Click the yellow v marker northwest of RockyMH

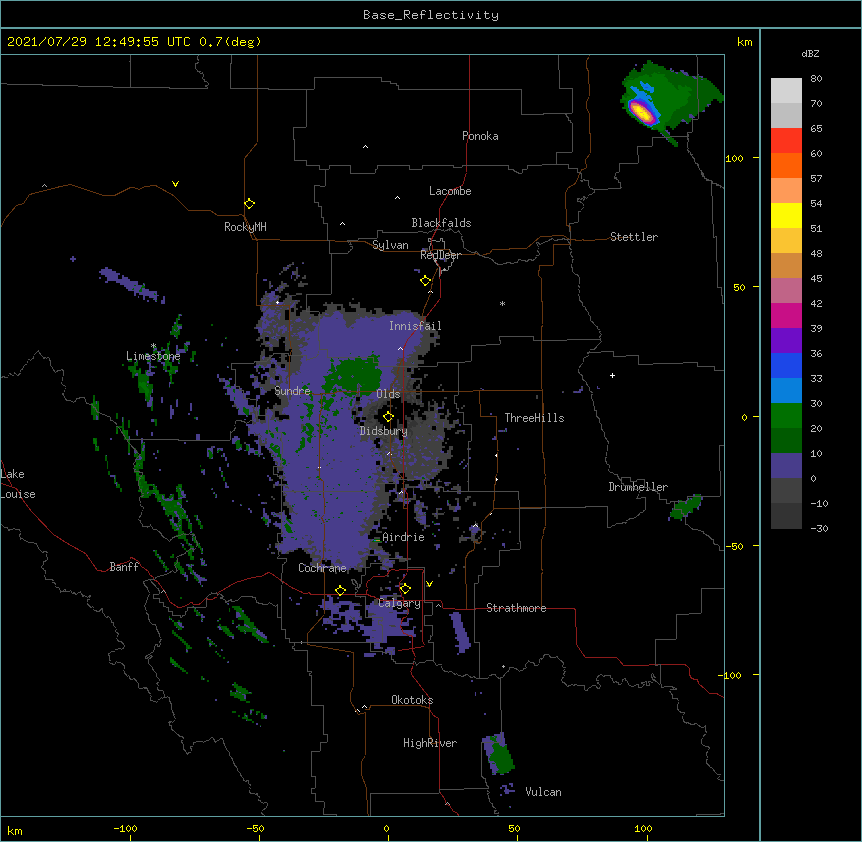coord(175,184)
